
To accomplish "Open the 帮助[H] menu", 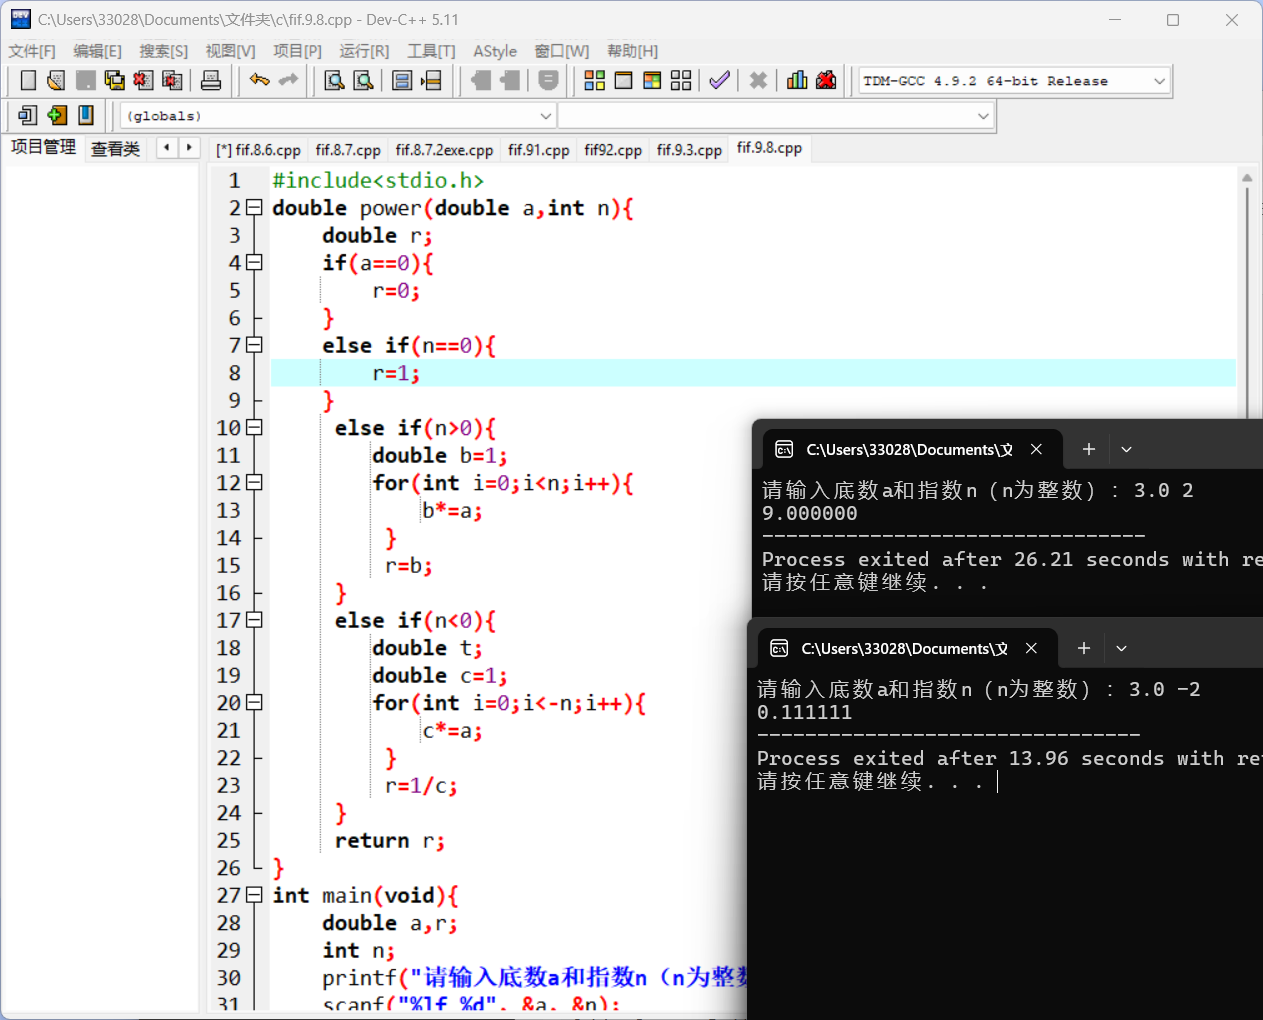I will [632, 51].
